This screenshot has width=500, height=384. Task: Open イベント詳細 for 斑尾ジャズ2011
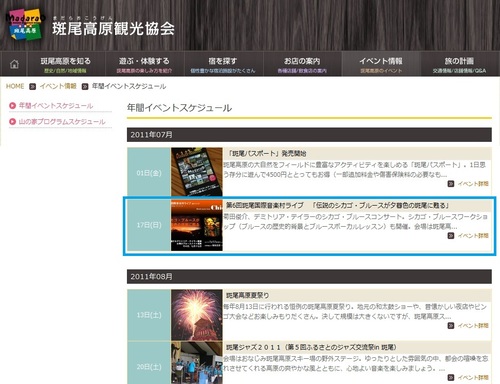point(473,377)
